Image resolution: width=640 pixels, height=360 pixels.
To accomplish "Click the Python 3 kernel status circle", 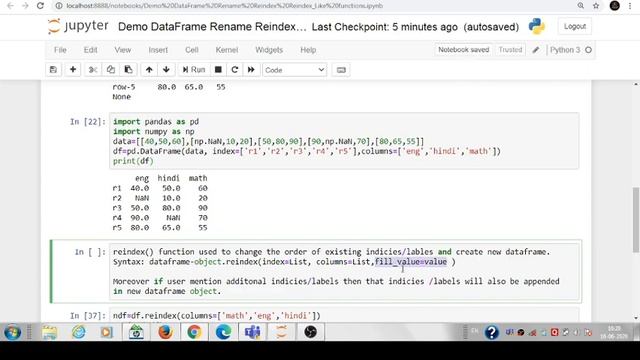I will [588, 50].
